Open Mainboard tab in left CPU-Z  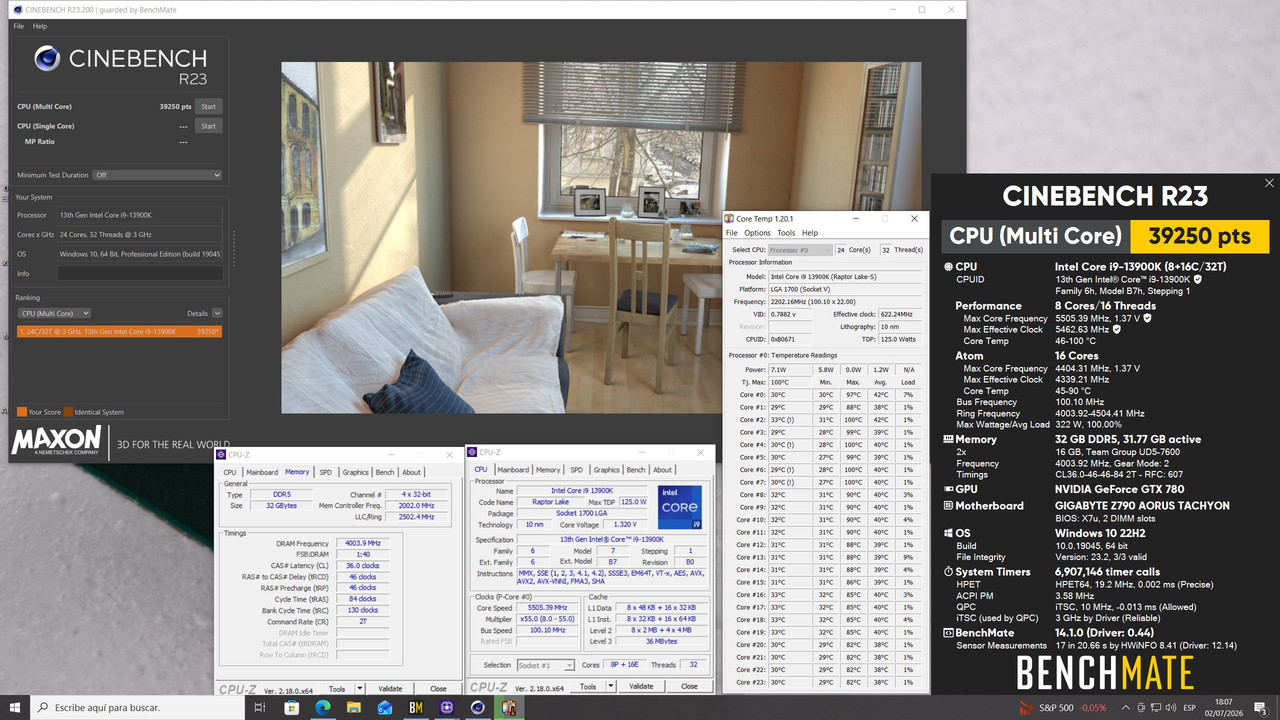262,472
